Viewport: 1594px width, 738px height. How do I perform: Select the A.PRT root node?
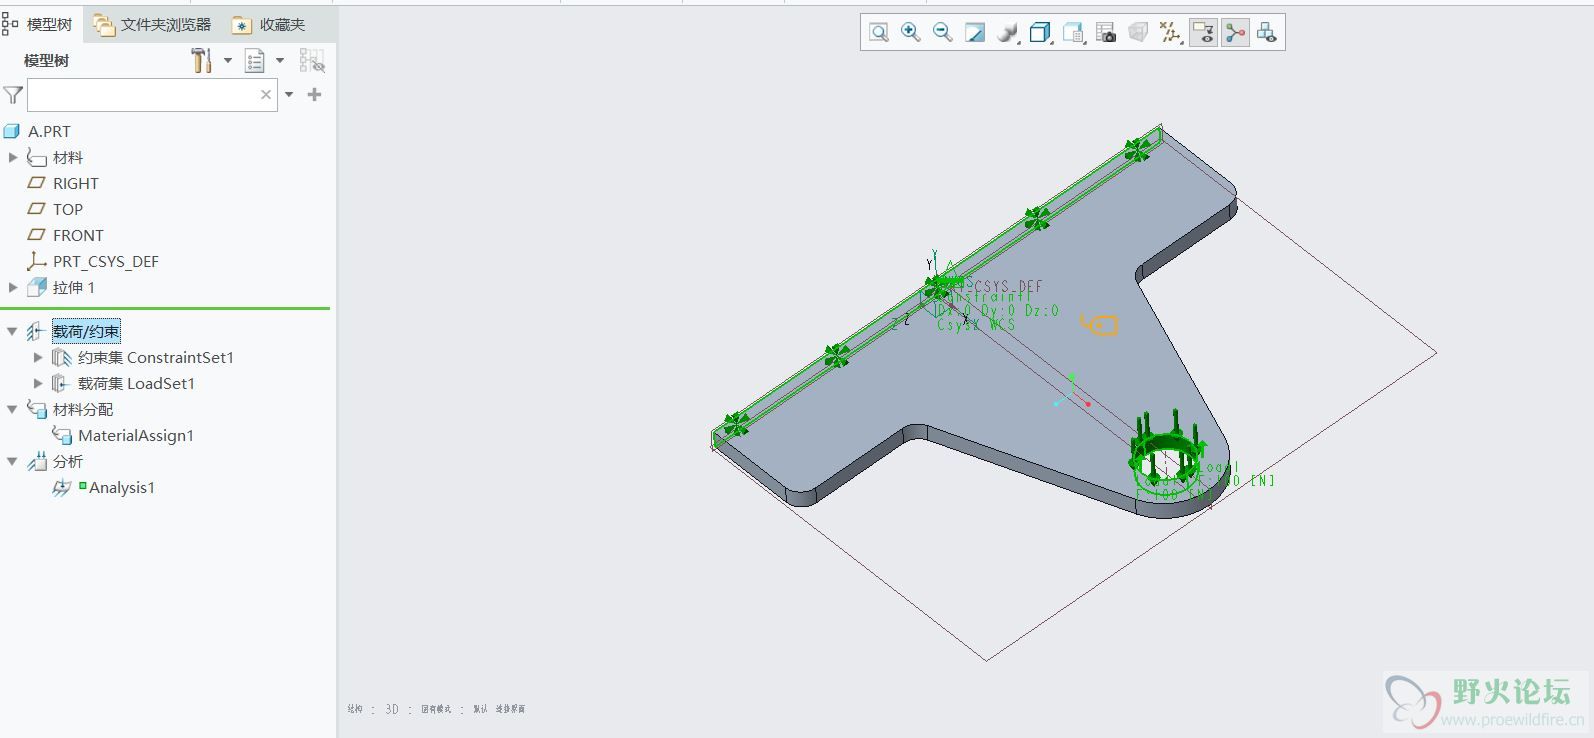pyautogui.click(x=49, y=131)
